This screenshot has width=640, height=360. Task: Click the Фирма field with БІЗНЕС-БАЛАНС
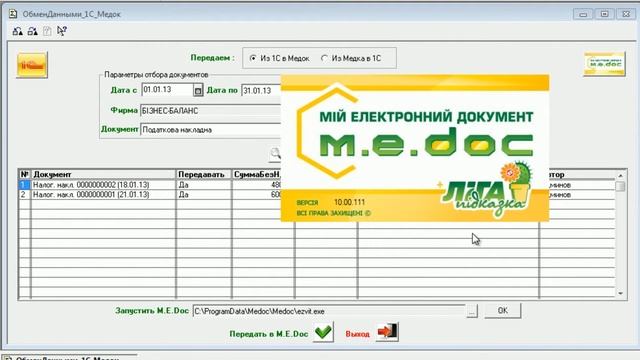point(211,111)
